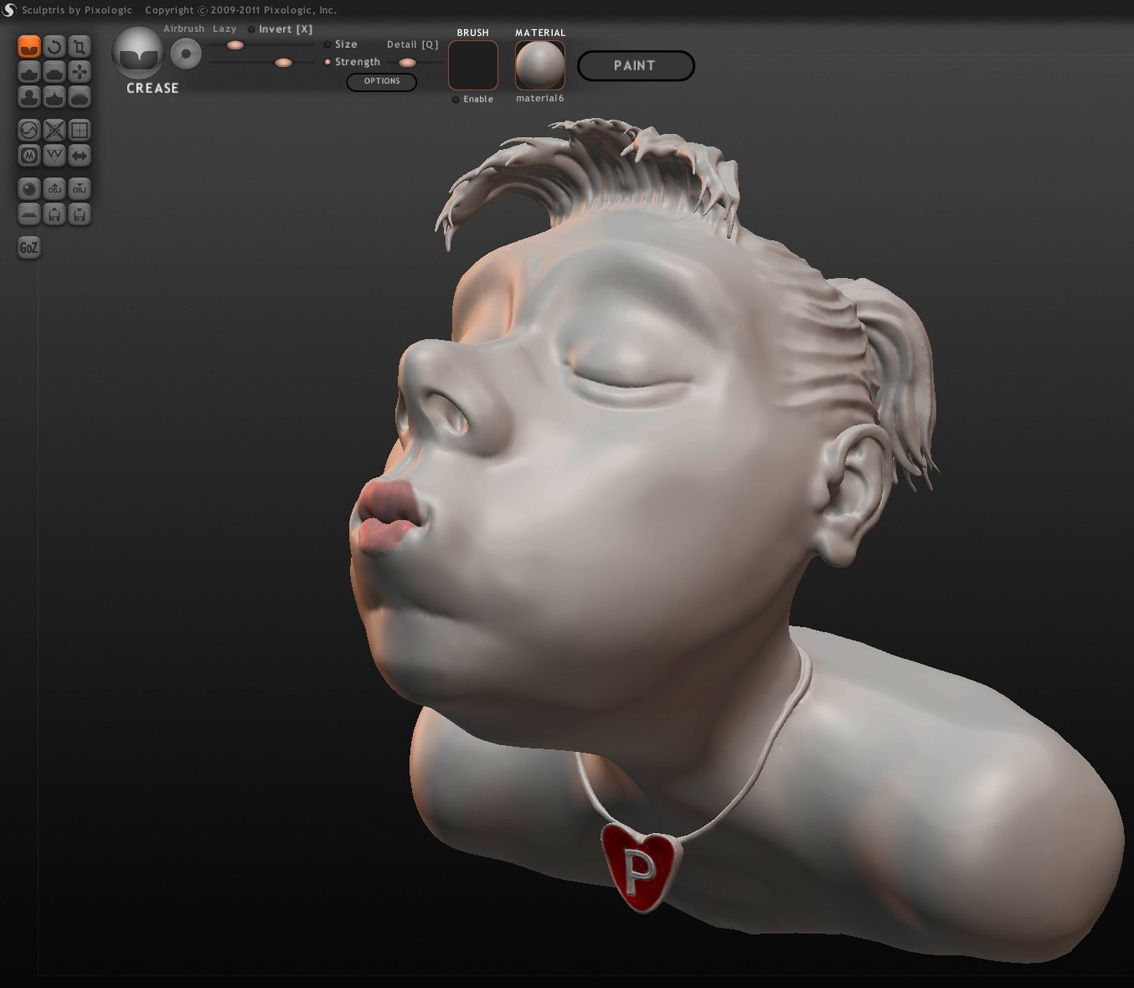1134x988 pixels.
Task: Toggle the Lazy brush option
Action: [x=224, y=29]
